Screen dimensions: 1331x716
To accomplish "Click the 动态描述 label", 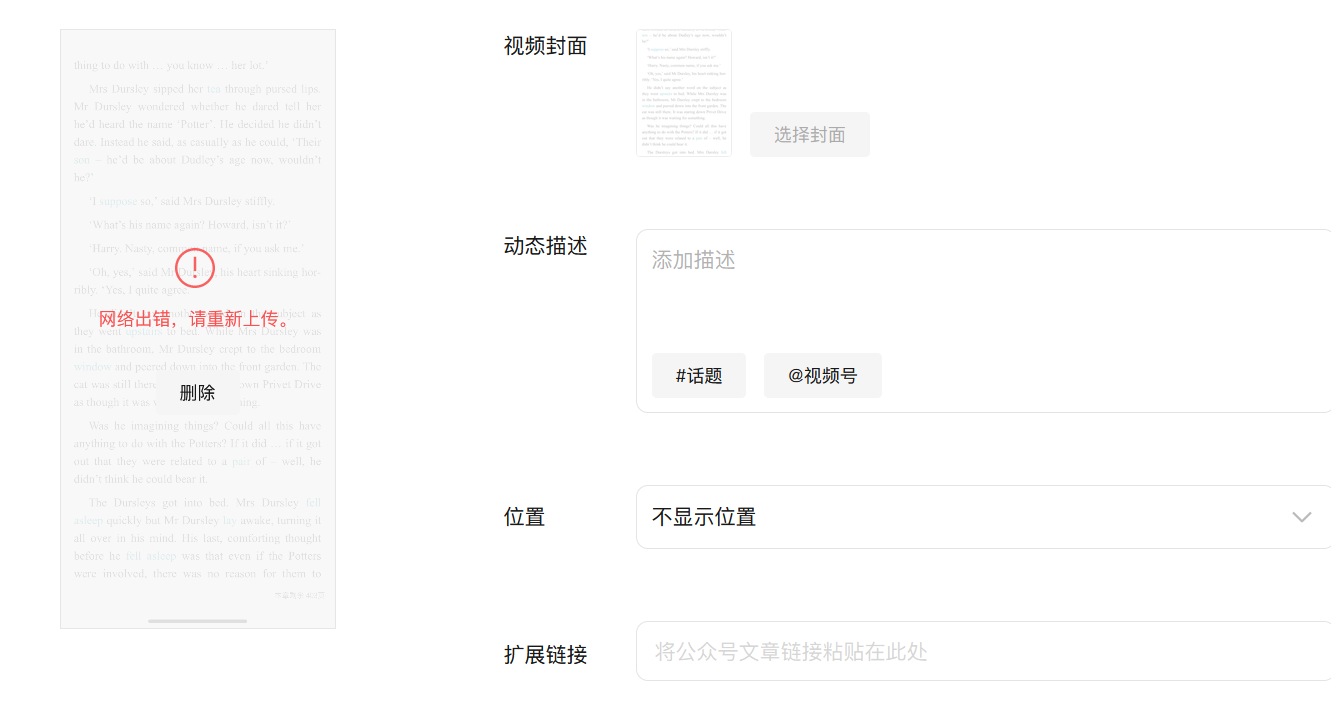I will pyautogui.click(x=545, y=246).
